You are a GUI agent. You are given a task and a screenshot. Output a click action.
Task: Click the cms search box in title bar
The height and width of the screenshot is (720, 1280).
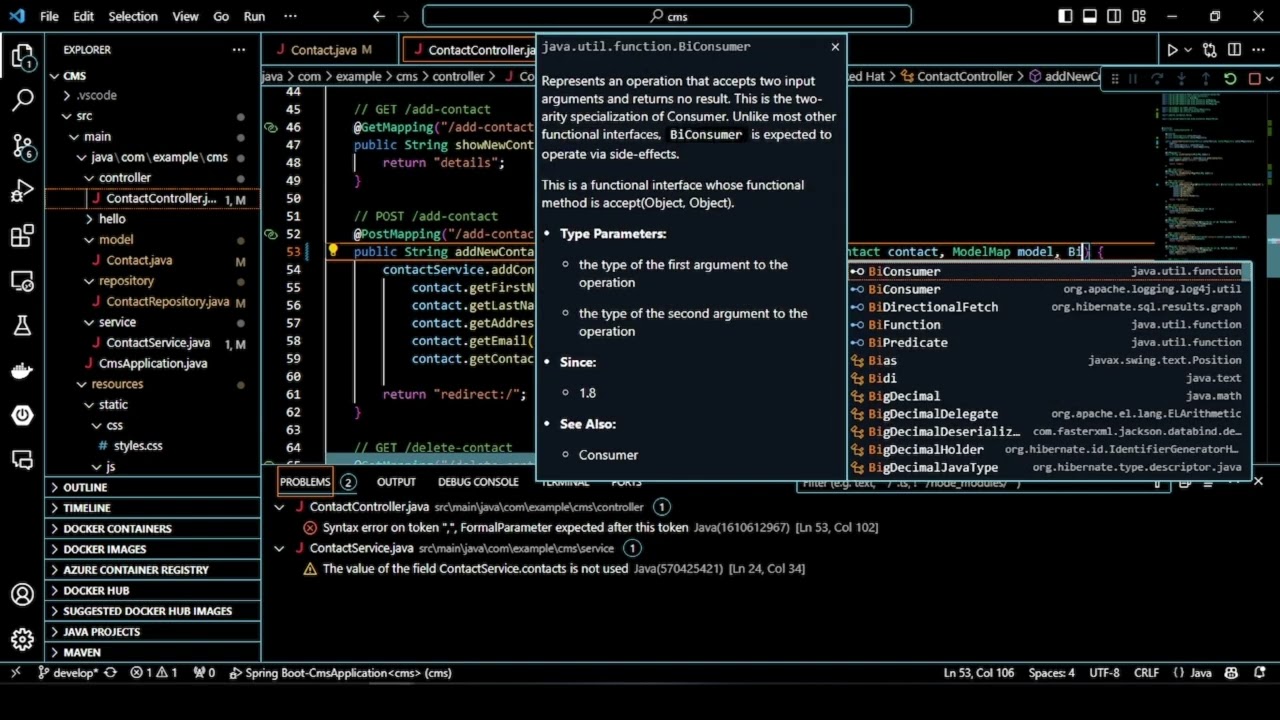tap(667, 16)
